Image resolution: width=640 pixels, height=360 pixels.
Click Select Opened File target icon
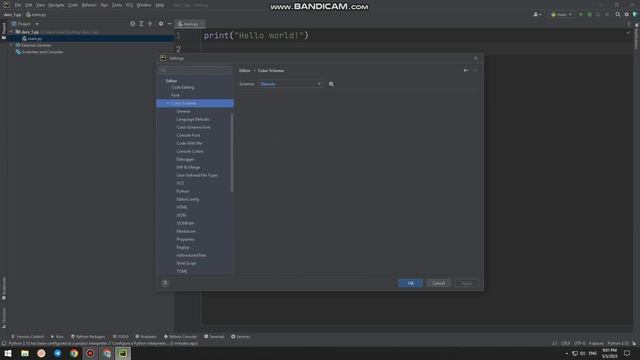133,24
